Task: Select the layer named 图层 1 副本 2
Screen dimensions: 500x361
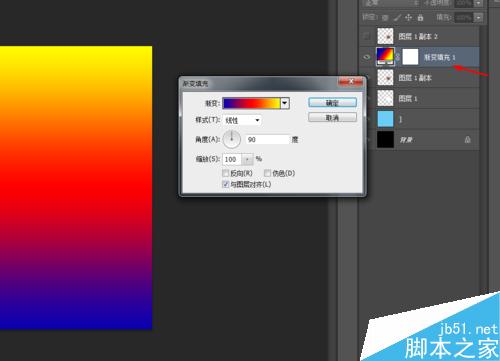Action: [x=418, y=36]
